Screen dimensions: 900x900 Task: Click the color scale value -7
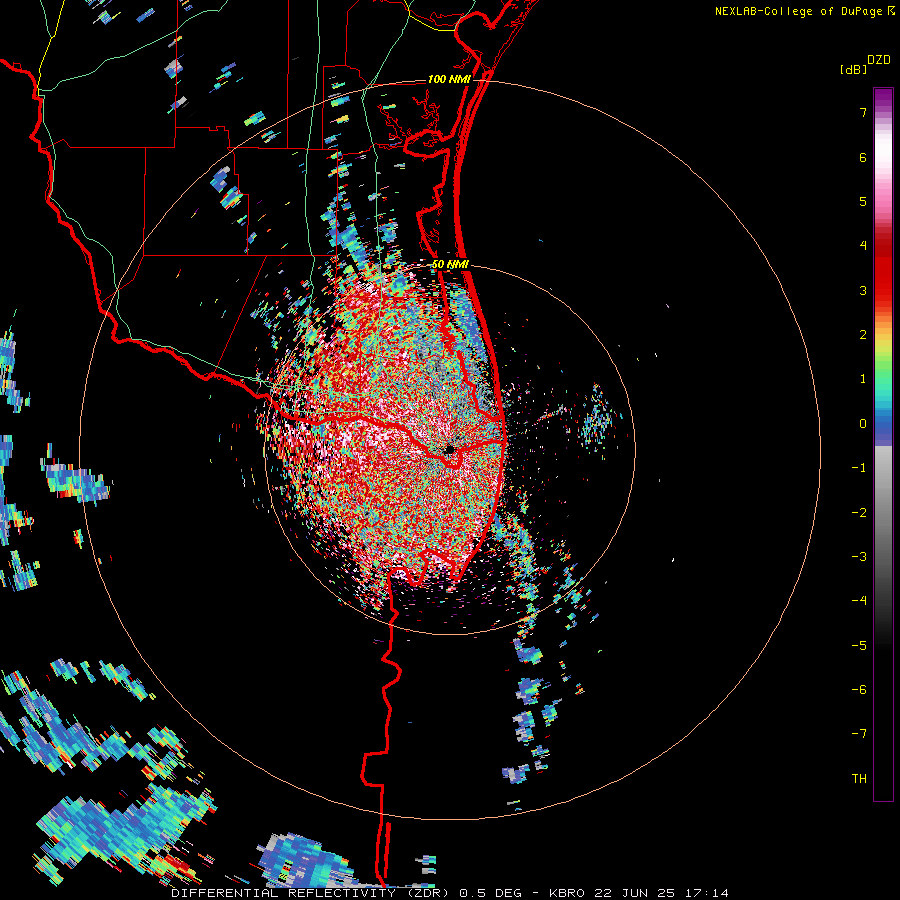[x=859, y=734]
